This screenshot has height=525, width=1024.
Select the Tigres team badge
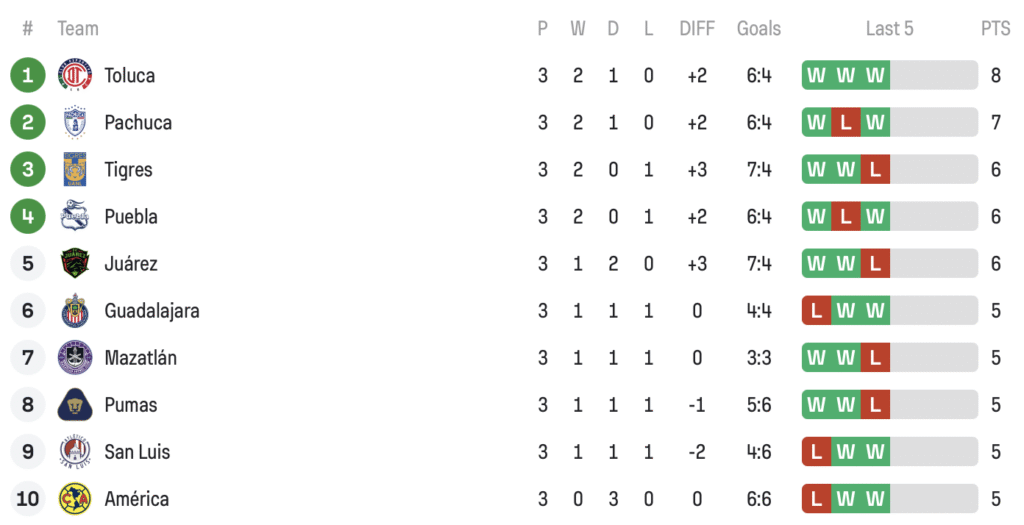pyautogui.click(x=75, y=169)
